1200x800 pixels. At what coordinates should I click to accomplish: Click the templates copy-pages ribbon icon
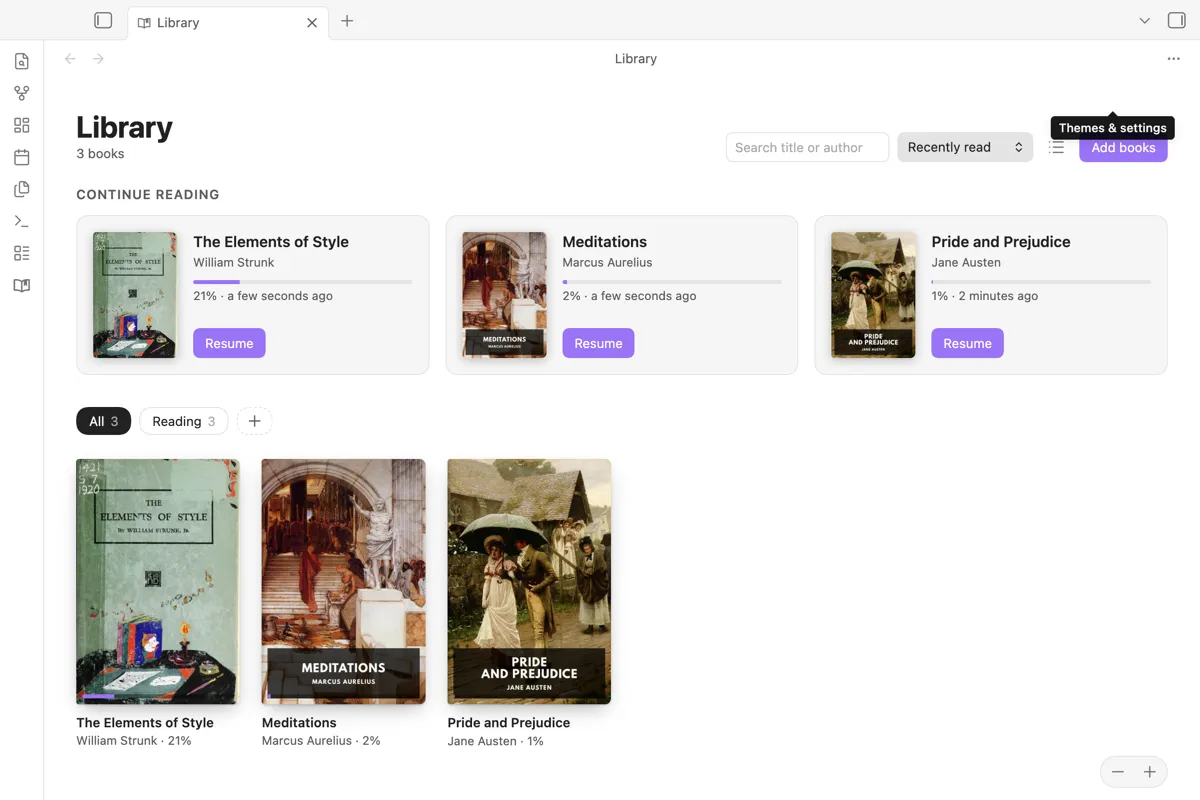tap(22, 189)
